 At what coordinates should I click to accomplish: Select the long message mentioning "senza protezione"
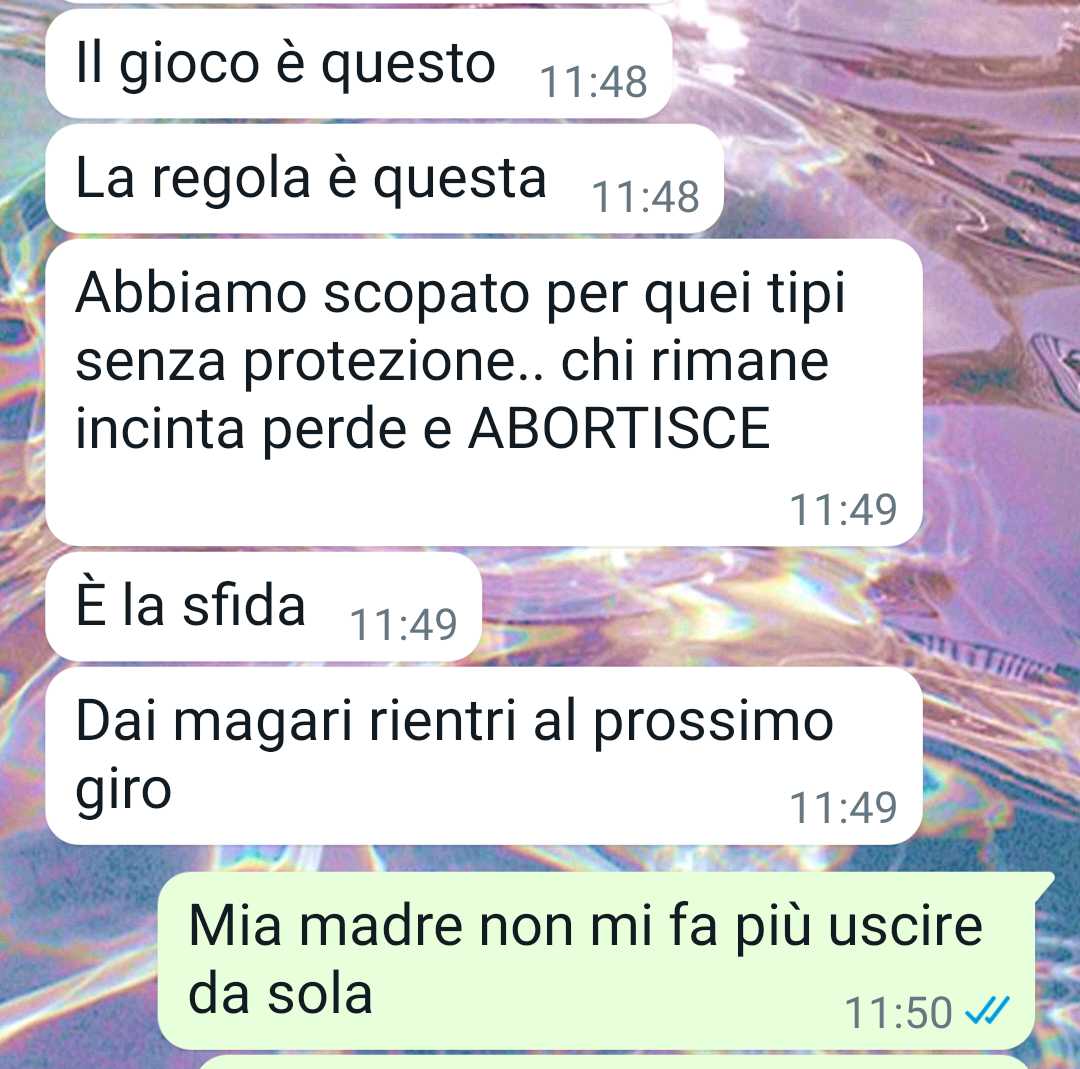[x=484, y=393]
